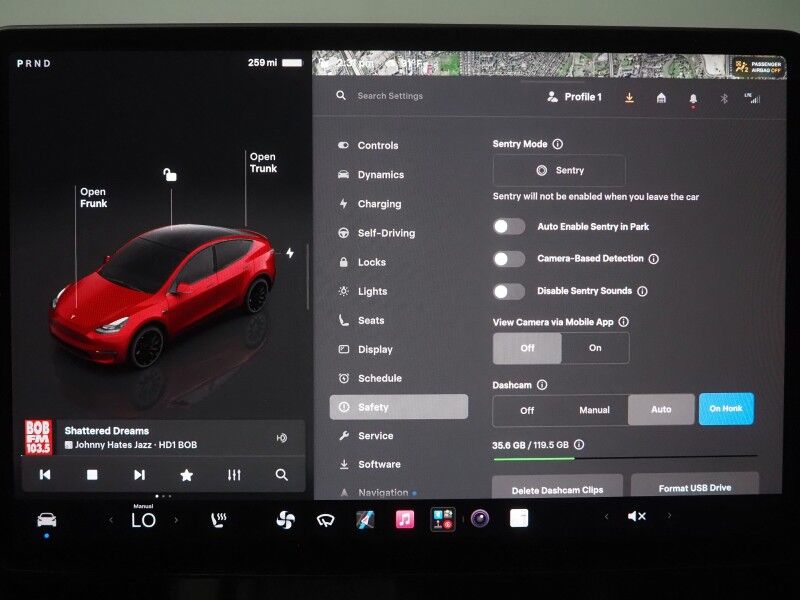Toggle Disable Sentry Sounds switch
Image resolution: width=800 pixels, height=600 pixels.
(509, 292)
